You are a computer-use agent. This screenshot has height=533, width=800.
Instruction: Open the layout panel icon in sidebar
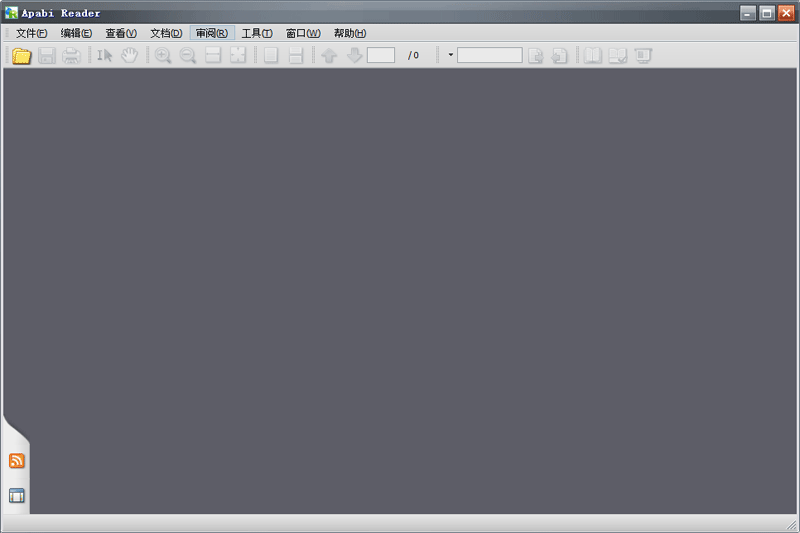click(16, 495)
